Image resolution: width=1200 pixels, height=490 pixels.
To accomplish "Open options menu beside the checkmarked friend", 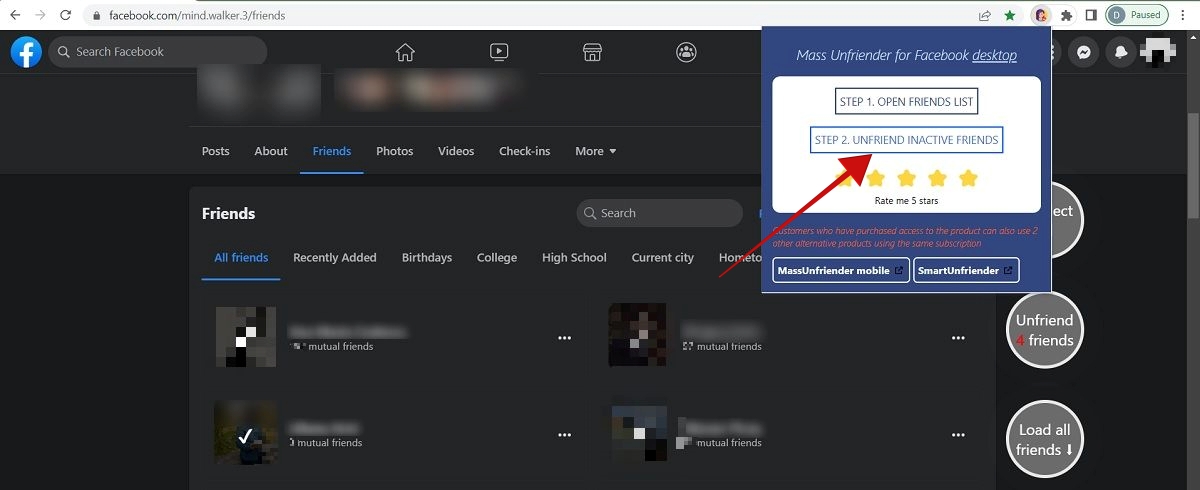I will (x=565, y=435).
